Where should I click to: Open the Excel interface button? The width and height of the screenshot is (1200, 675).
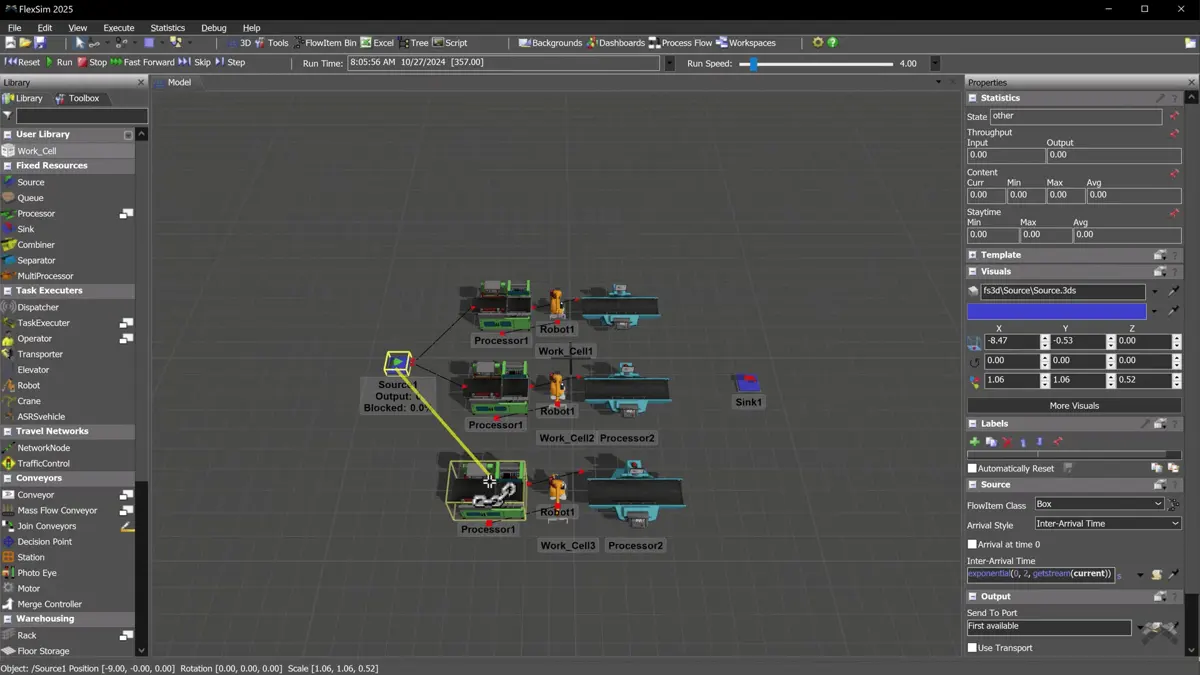[377, 43]
